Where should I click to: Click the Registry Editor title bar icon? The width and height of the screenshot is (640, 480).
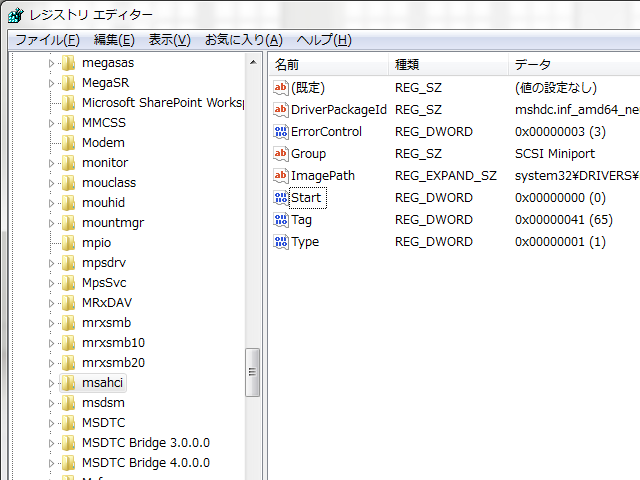[16, 15]
